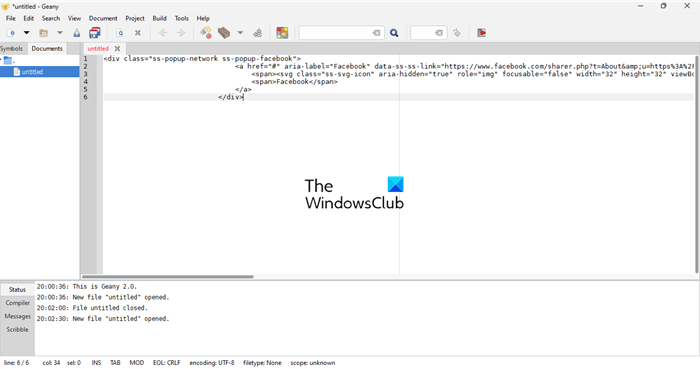Click the save all files icon
The width and height of the screenshot is (700, 369).
point(95,33)
